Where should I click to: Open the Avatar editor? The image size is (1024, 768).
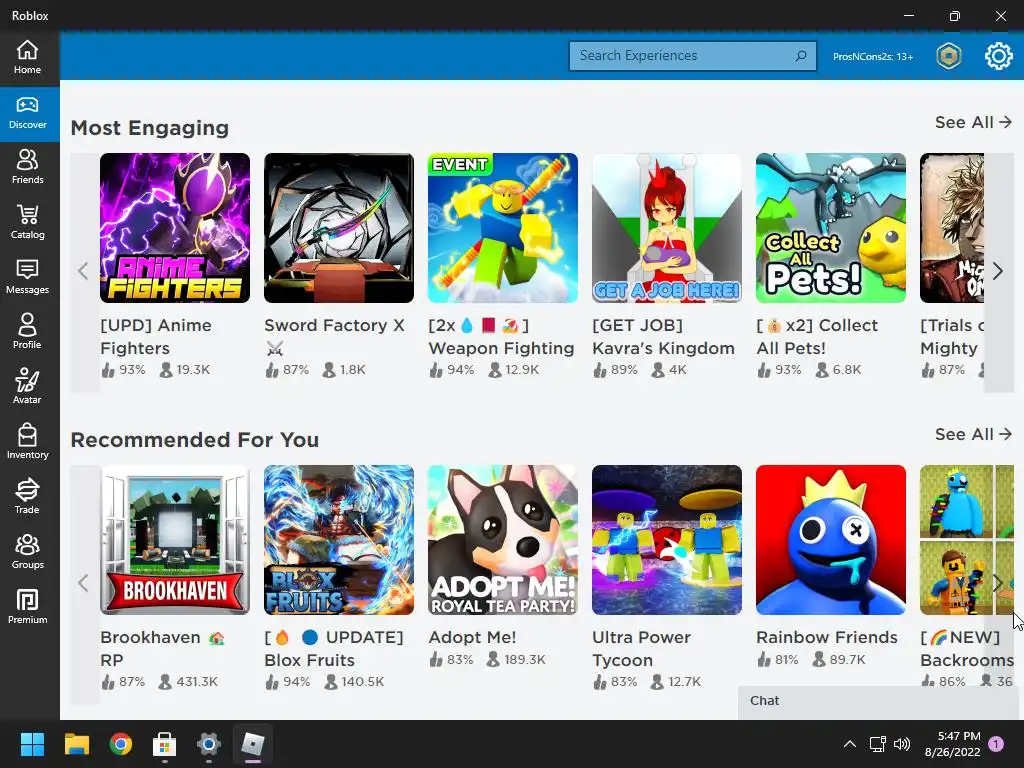point(27,387)
